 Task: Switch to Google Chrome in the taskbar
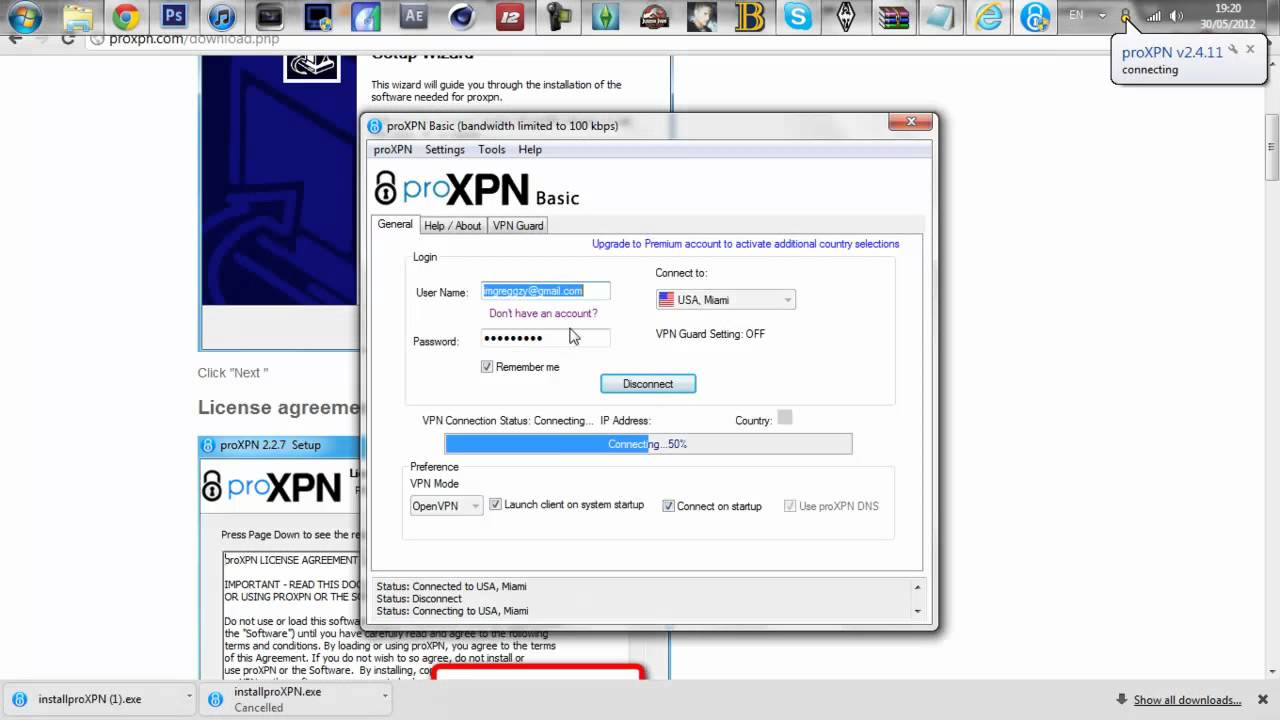(126, 17)
